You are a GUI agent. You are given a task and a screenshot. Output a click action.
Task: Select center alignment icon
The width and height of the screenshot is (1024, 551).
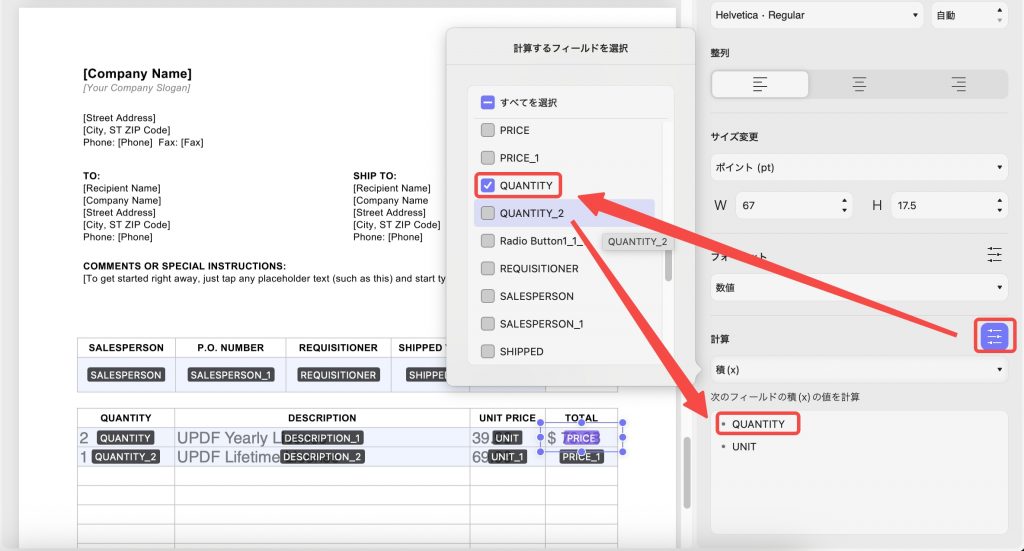(x=859, y=84)
